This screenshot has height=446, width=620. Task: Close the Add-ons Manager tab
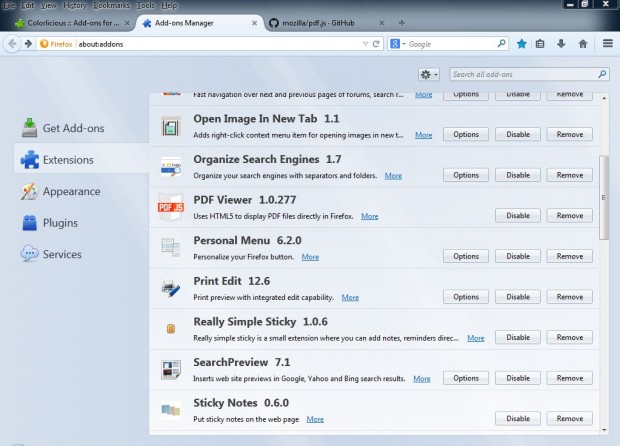click(254, 23)
